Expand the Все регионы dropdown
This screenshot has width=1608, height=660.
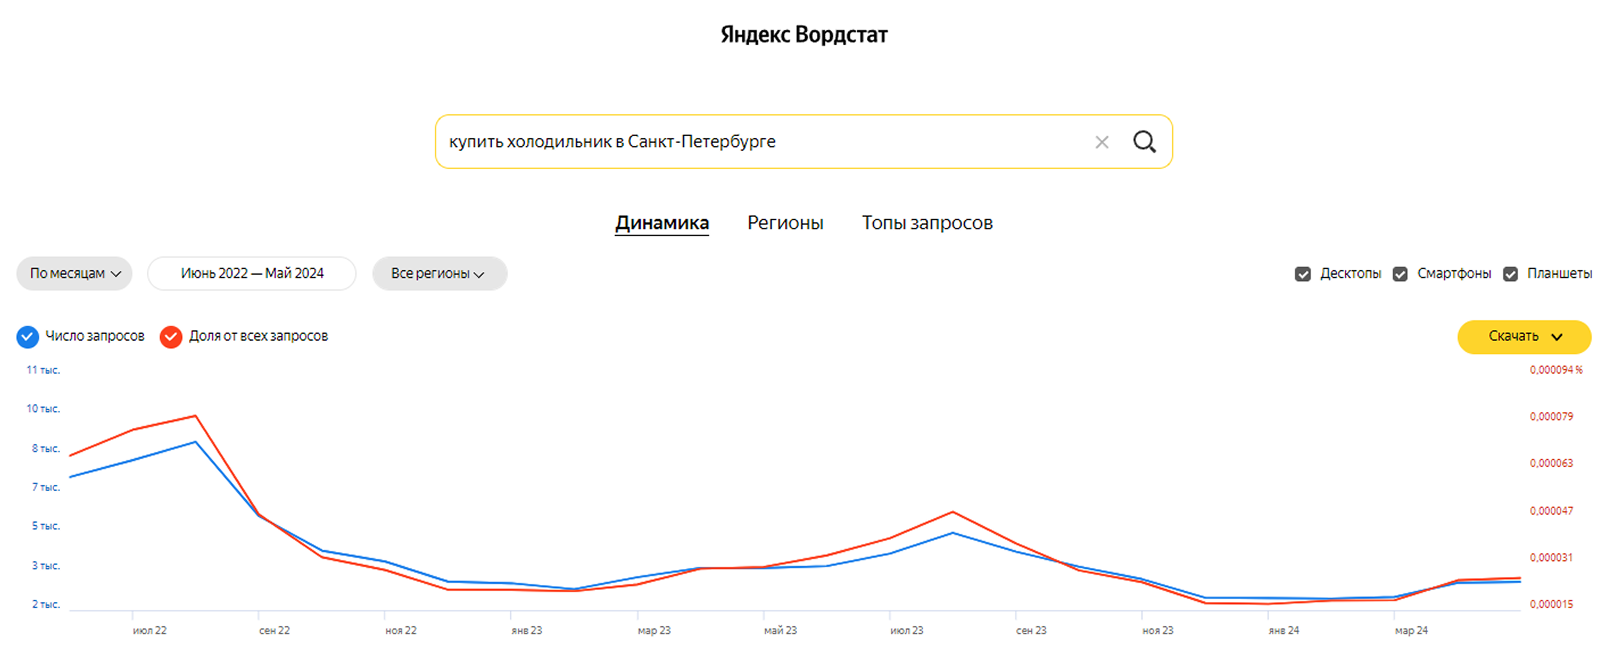pos(439,274)
